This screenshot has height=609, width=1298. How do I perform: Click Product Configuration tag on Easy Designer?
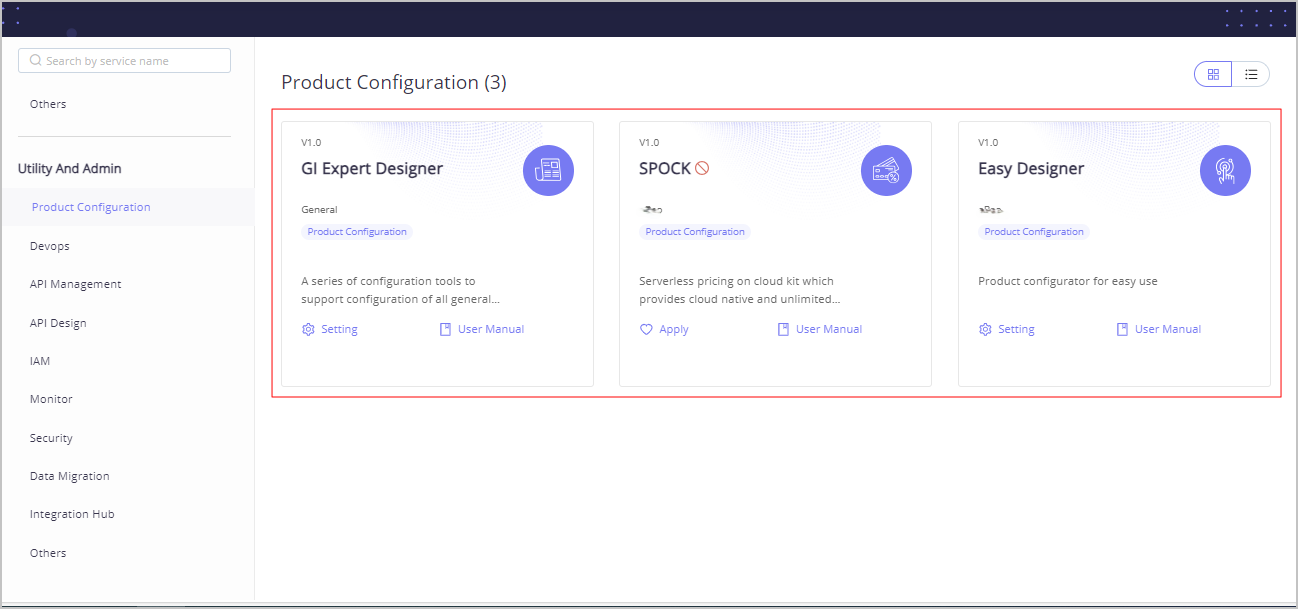click(1034, 232)
